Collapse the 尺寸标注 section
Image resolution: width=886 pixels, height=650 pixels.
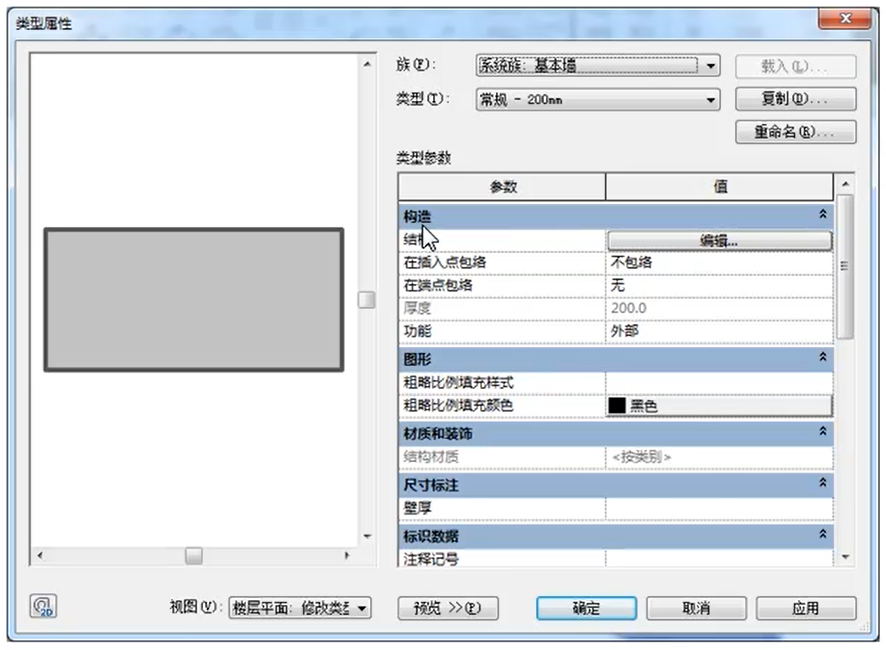821,485
